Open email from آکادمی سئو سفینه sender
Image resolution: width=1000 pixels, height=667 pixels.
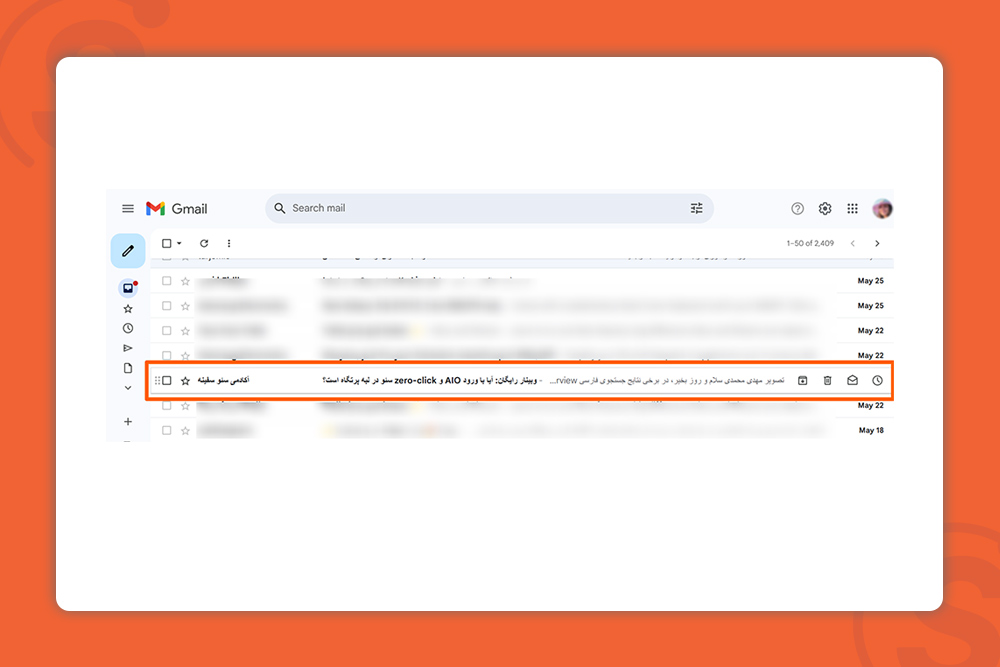223,380
